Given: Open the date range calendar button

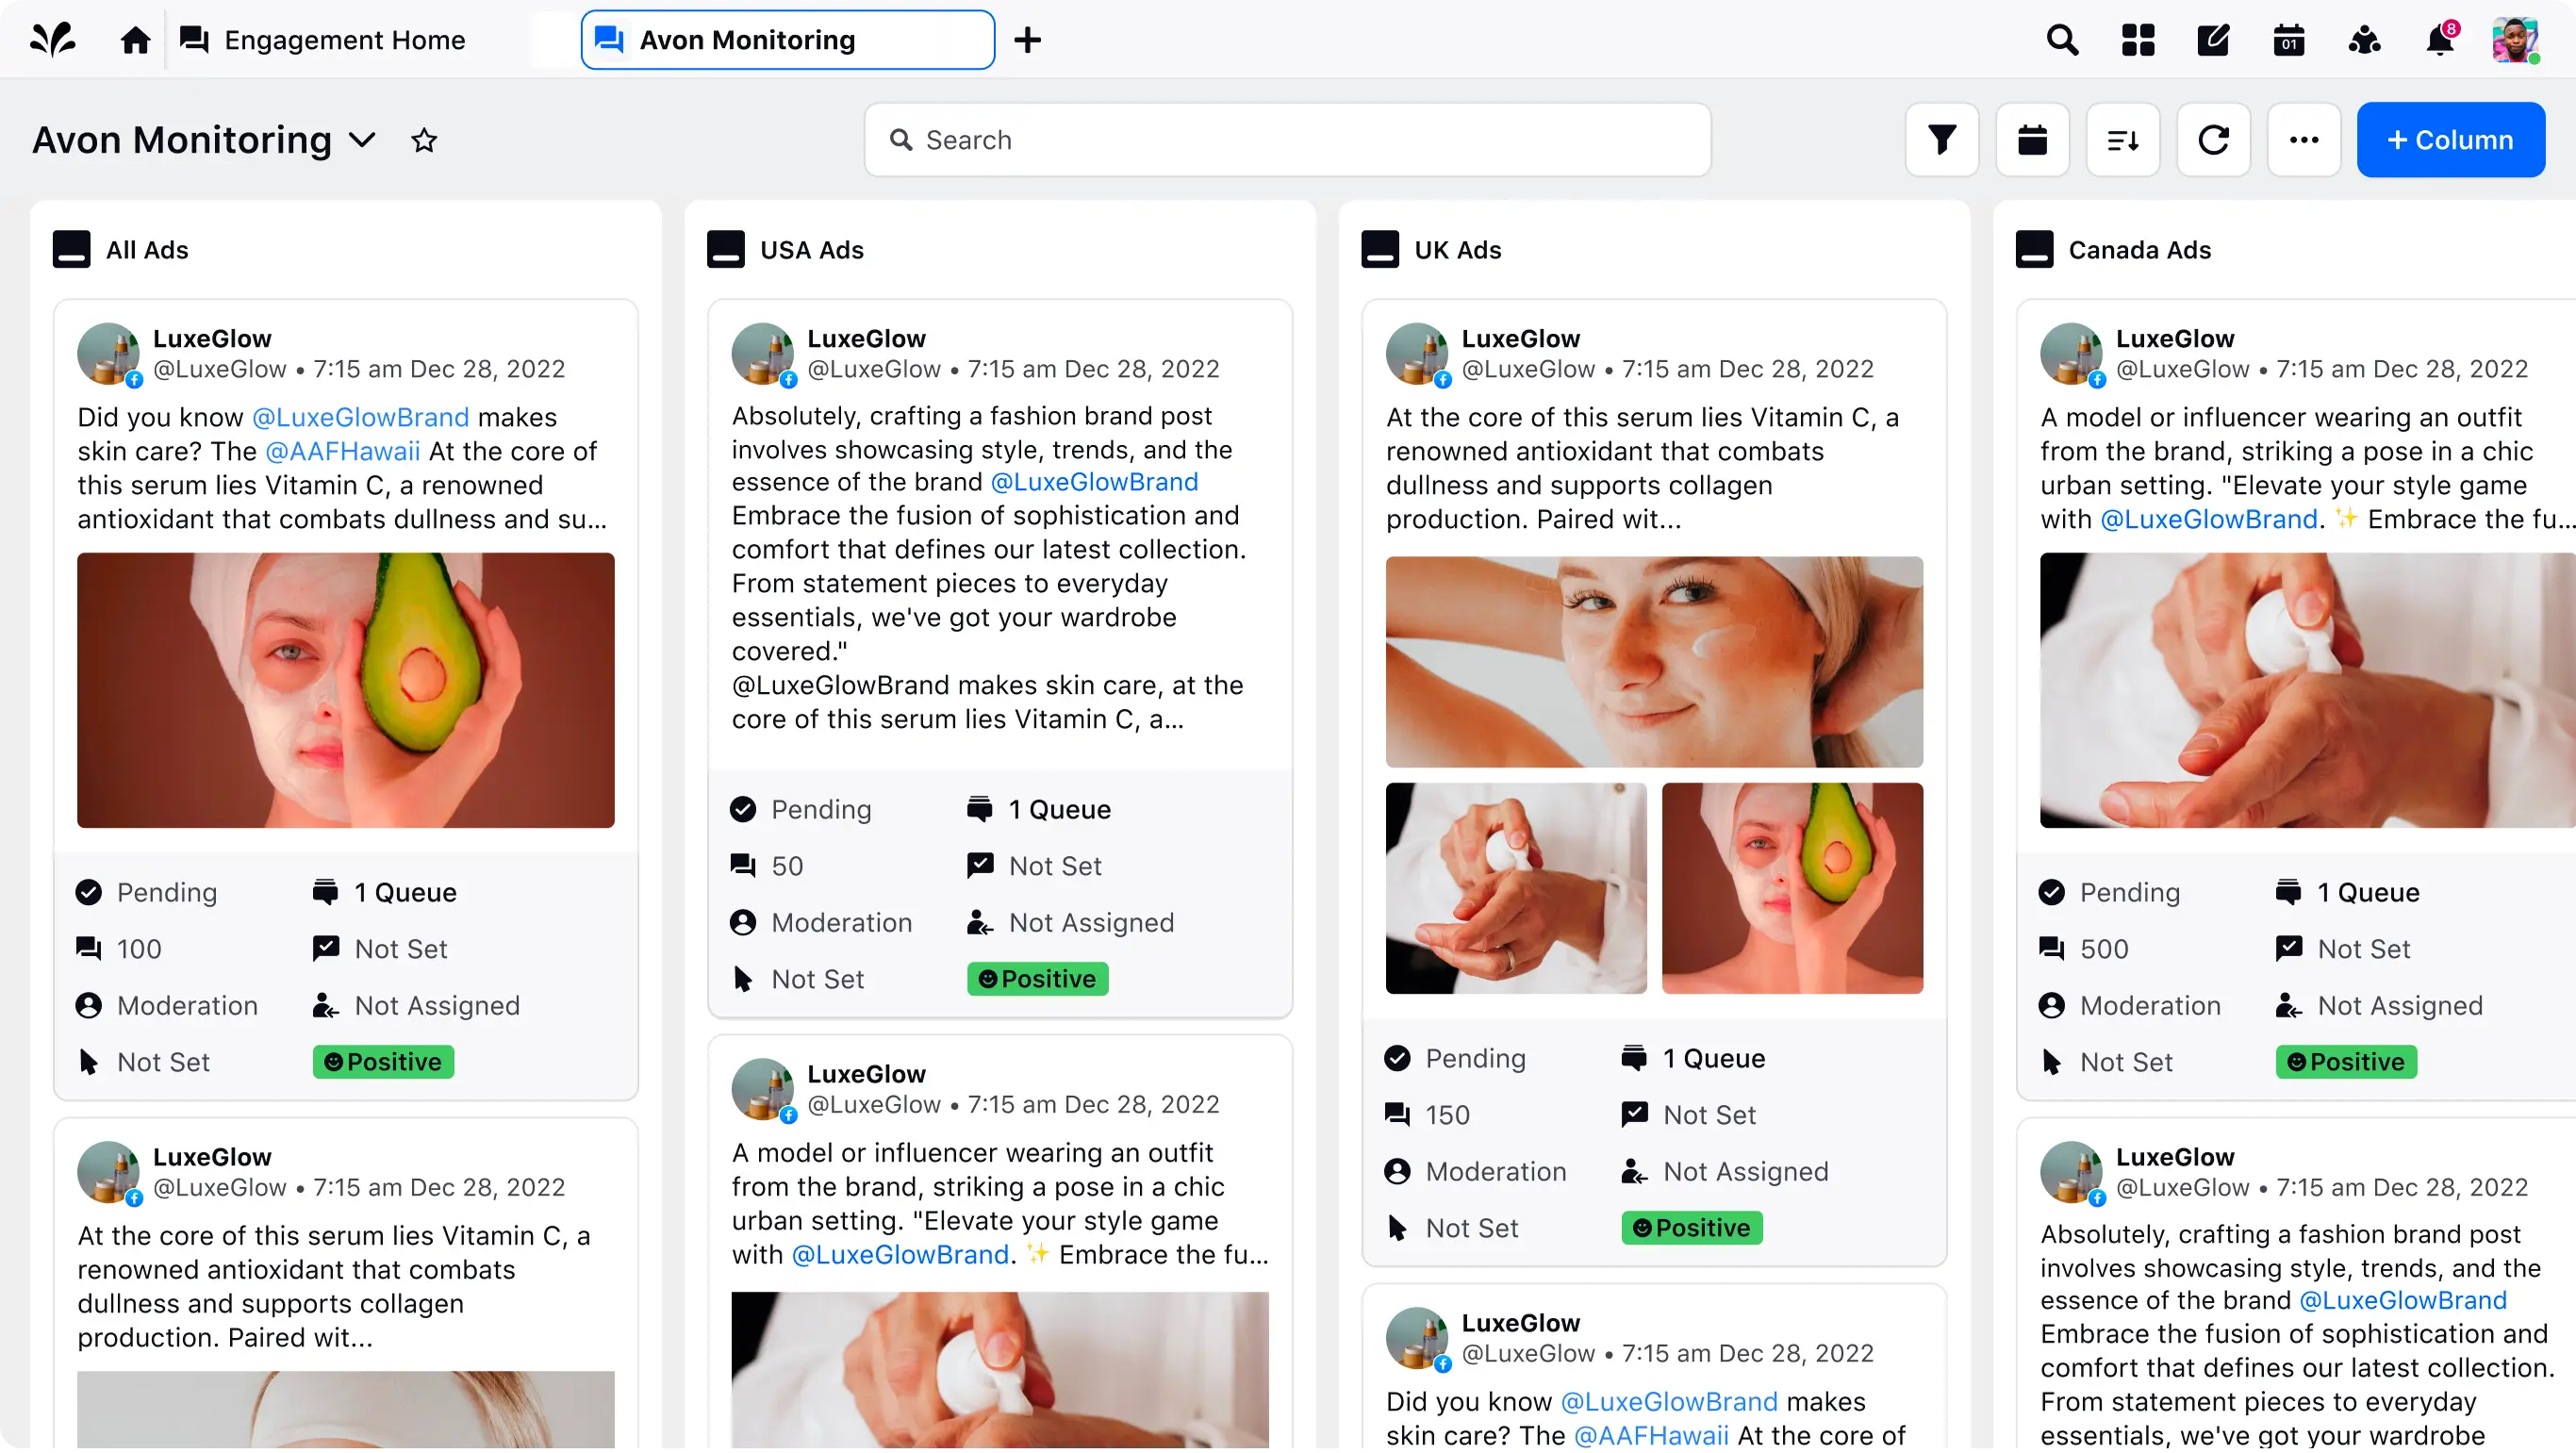Looking at the screenshot, I should tap(2032, 140).
